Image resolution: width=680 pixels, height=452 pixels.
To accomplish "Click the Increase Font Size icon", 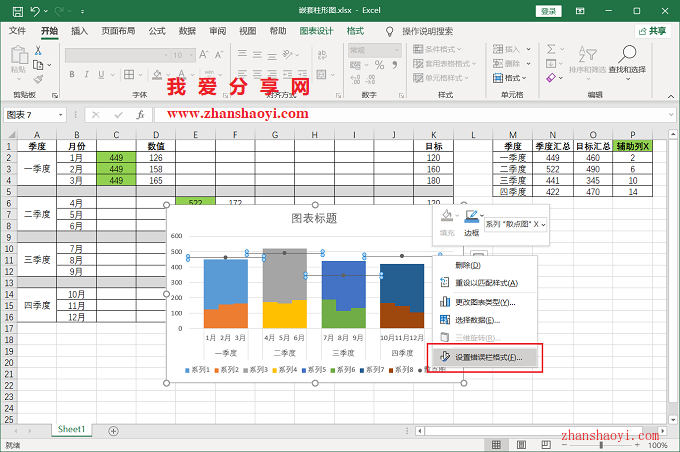I will pyautogui.click(x=203, y=55).
